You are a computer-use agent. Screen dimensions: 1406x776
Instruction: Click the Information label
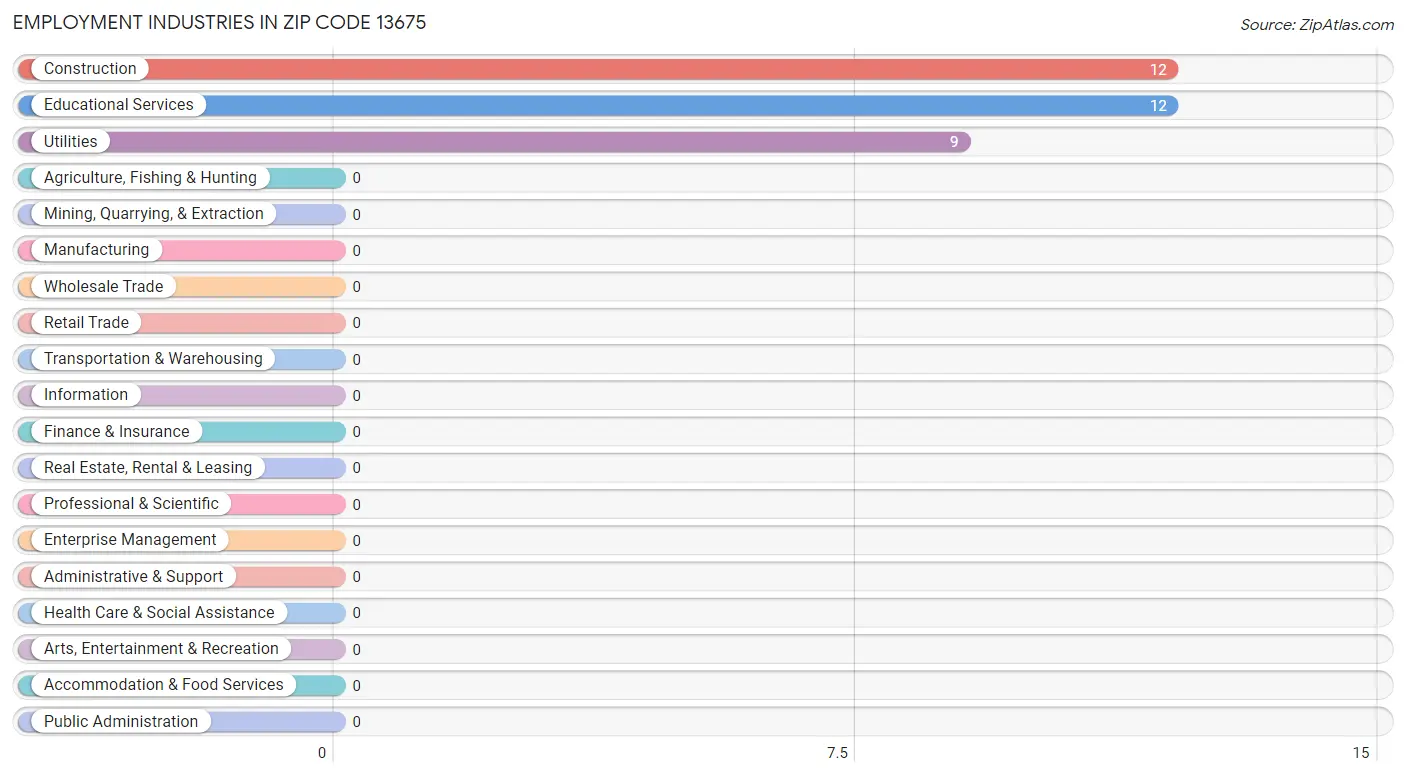86,395
